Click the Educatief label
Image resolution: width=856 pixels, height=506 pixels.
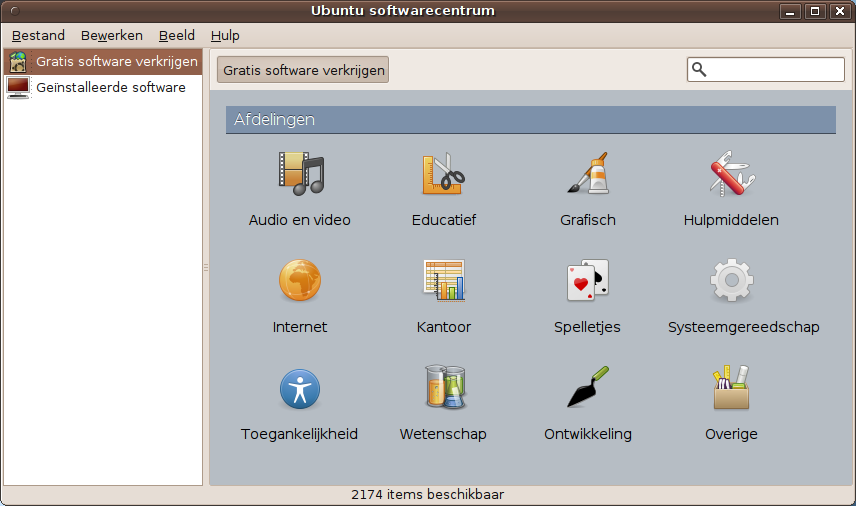tap(444, 220)
